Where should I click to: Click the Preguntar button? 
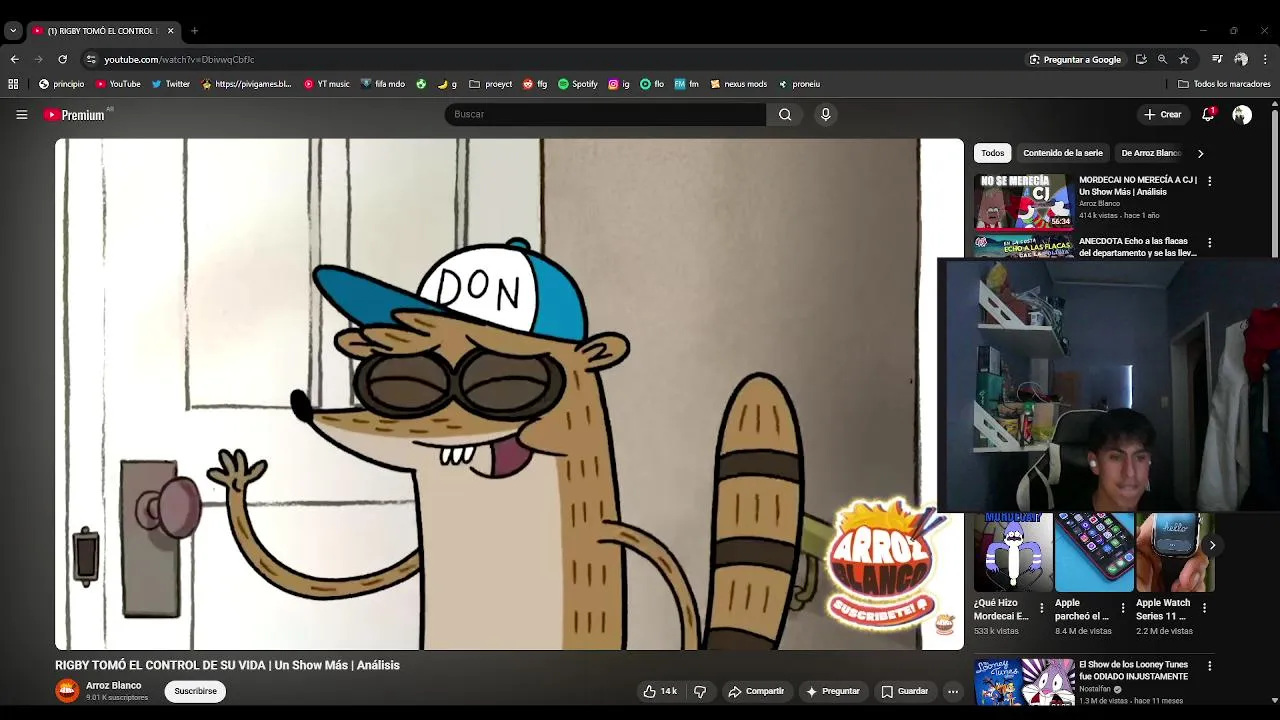[x=833, y=691]
